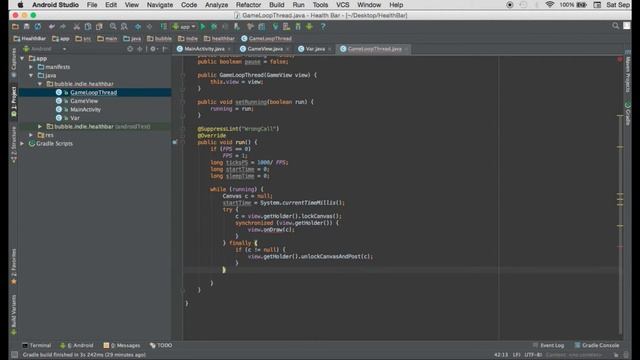
Task: Expand bubble.indie.healthbar (androidTest) package arrow
Action: pyautogui.click(x=40, y=127)
